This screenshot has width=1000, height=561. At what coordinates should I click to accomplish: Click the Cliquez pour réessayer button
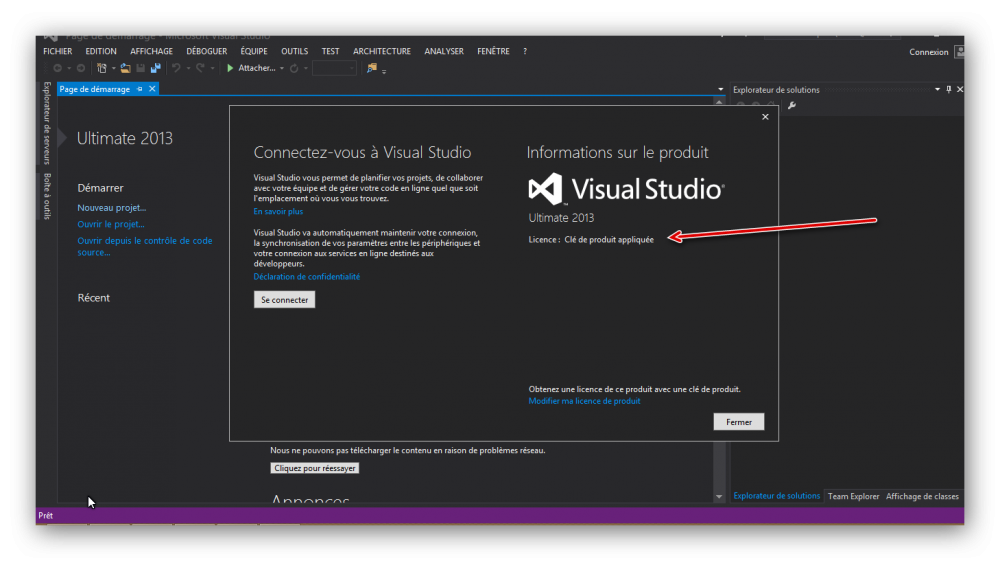pyautogui.click(x=314, y=468)
